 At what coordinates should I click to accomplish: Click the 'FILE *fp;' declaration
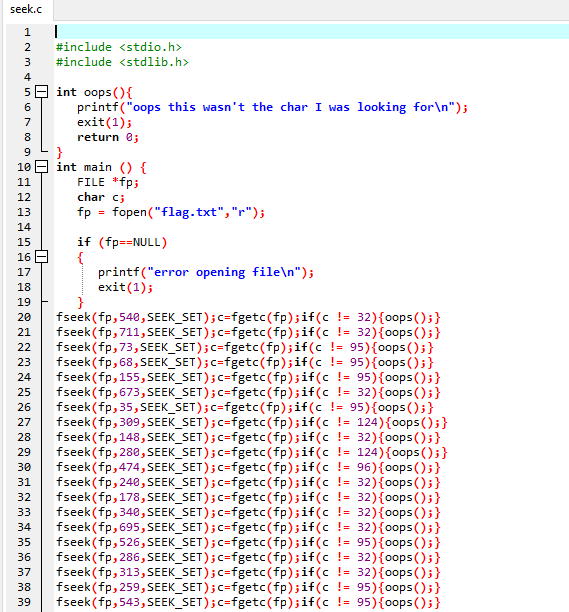pos(108,182)
